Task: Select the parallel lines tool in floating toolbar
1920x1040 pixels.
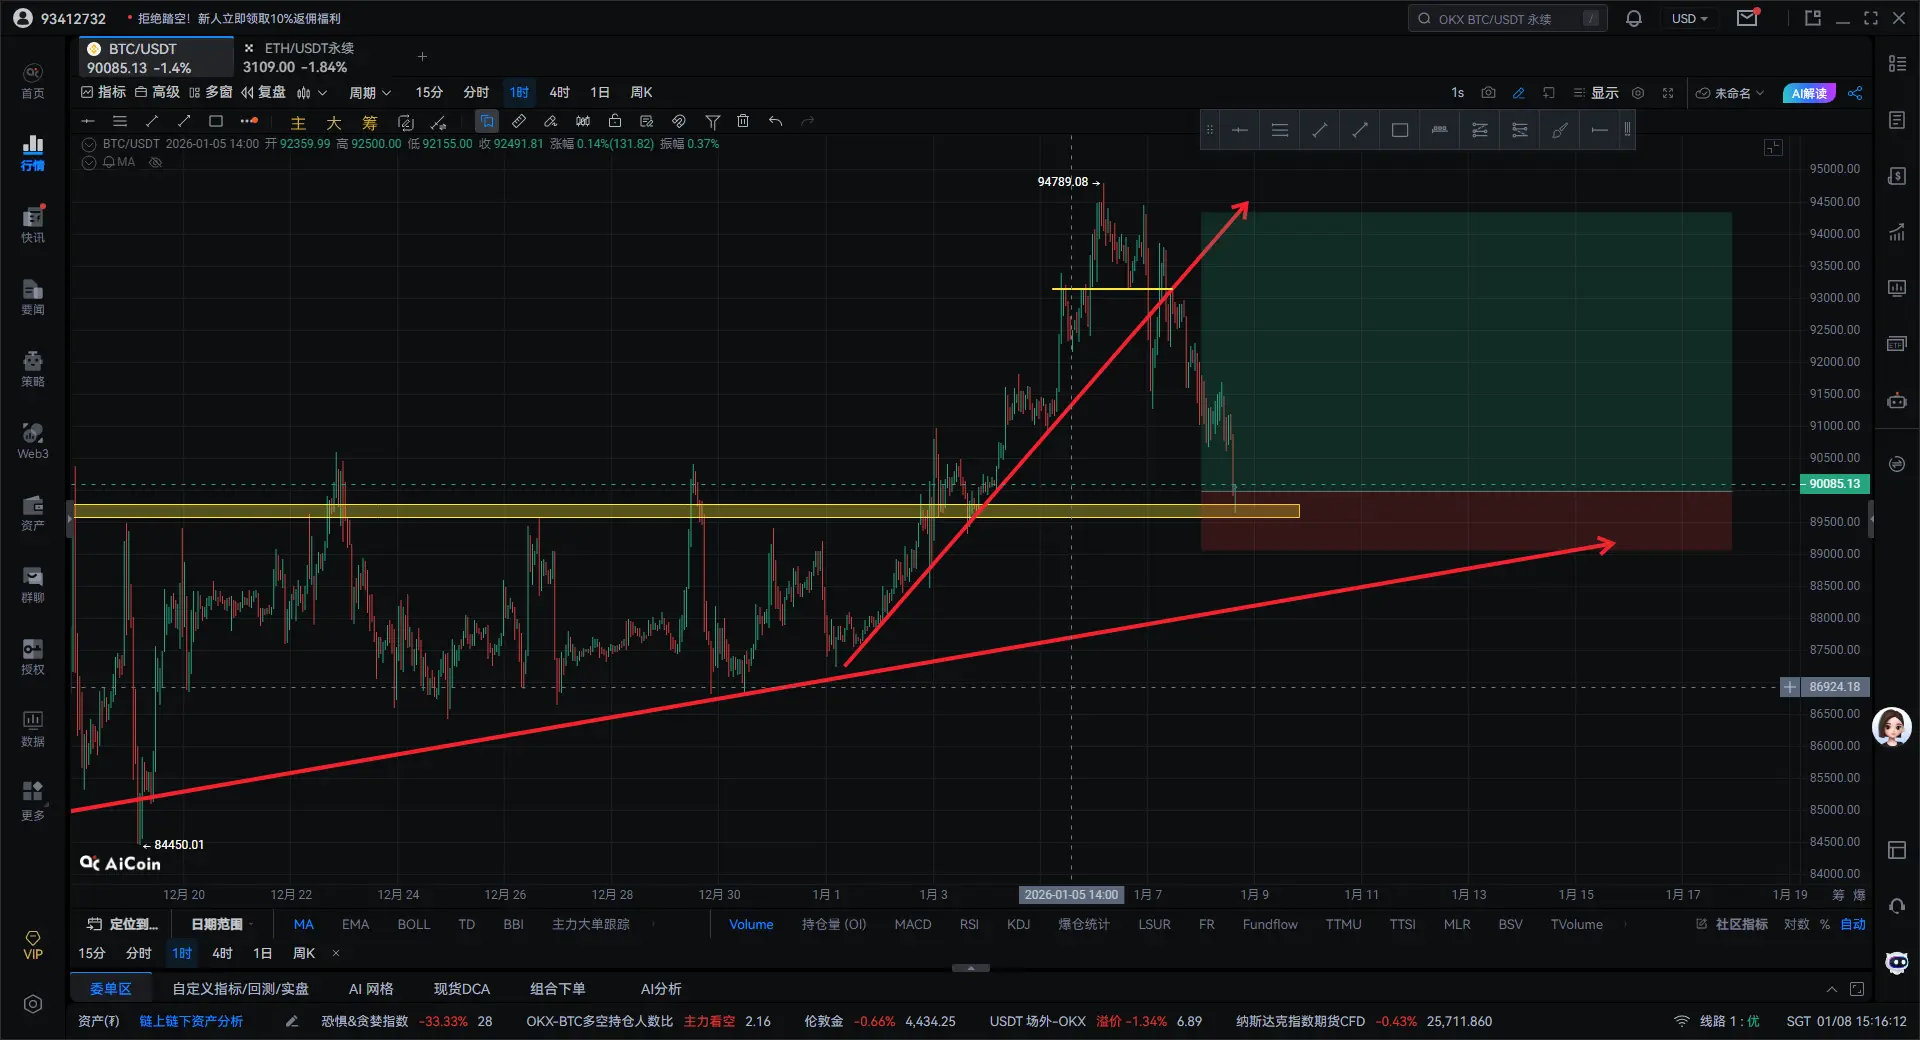Action: pyautogui.click(x=1280, y=130)
